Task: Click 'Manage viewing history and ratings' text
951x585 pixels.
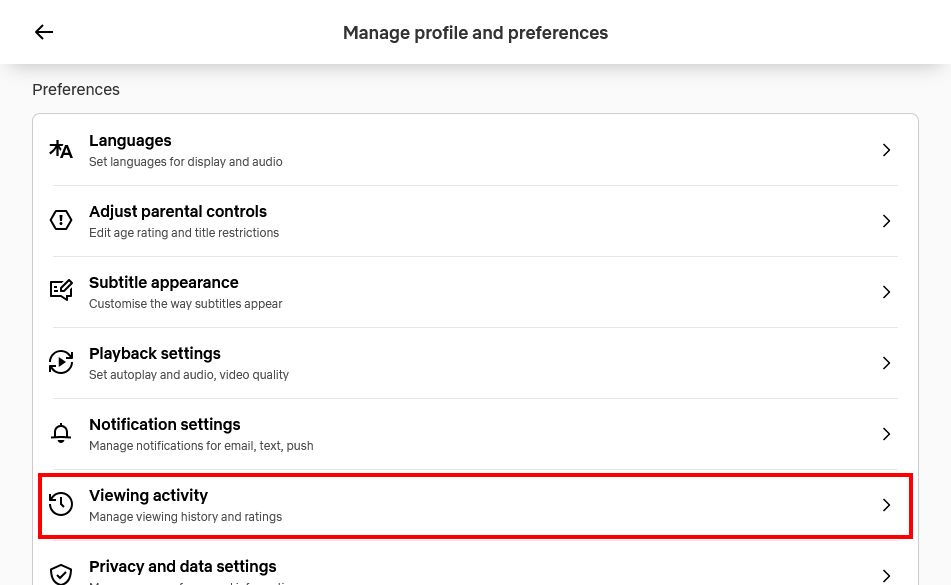Action: point(186,516)
